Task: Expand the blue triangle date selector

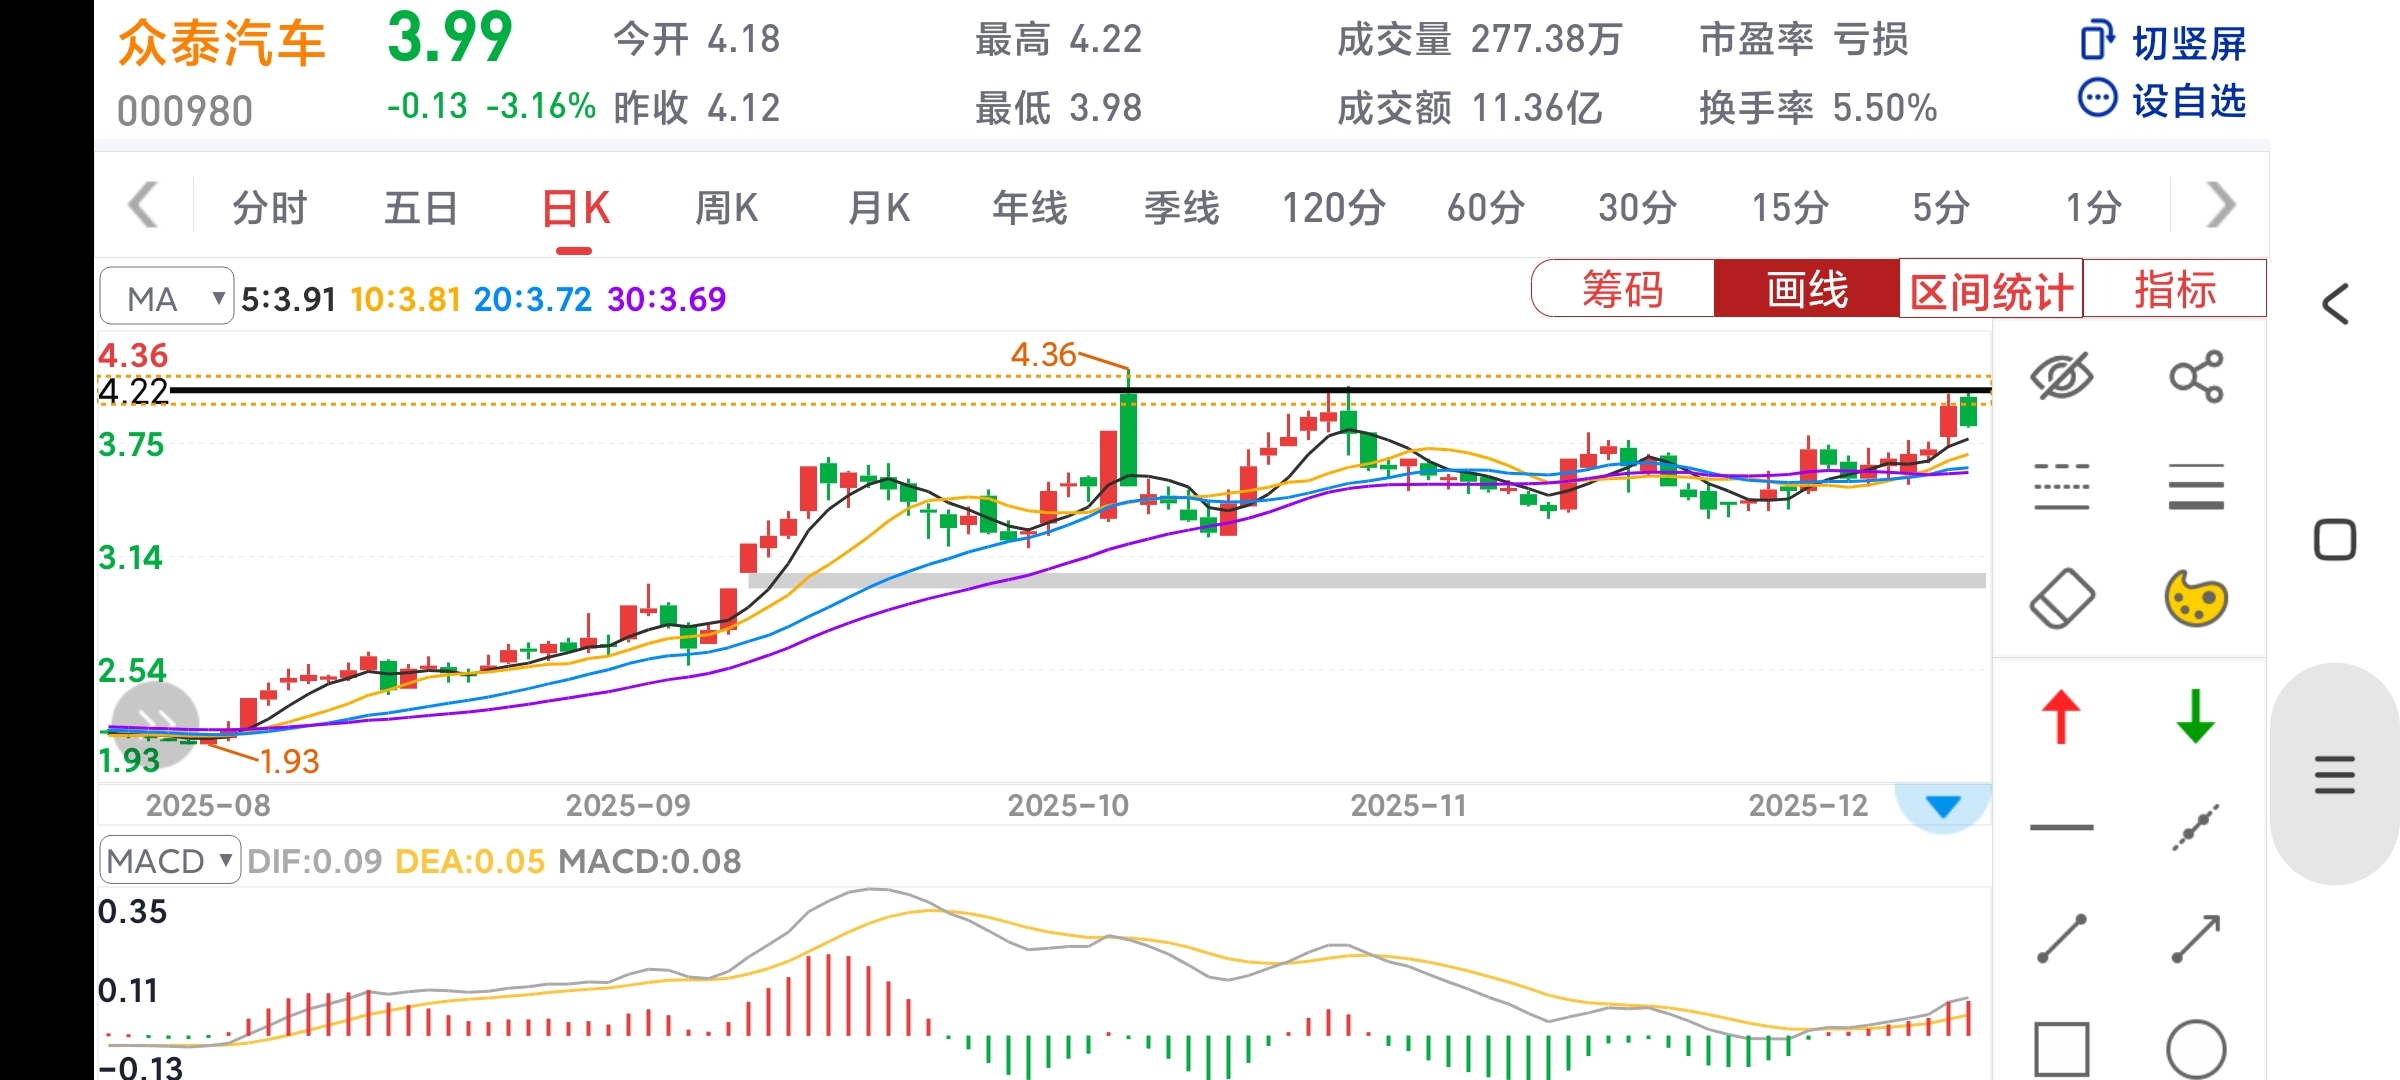Action: pos(1942,806)
